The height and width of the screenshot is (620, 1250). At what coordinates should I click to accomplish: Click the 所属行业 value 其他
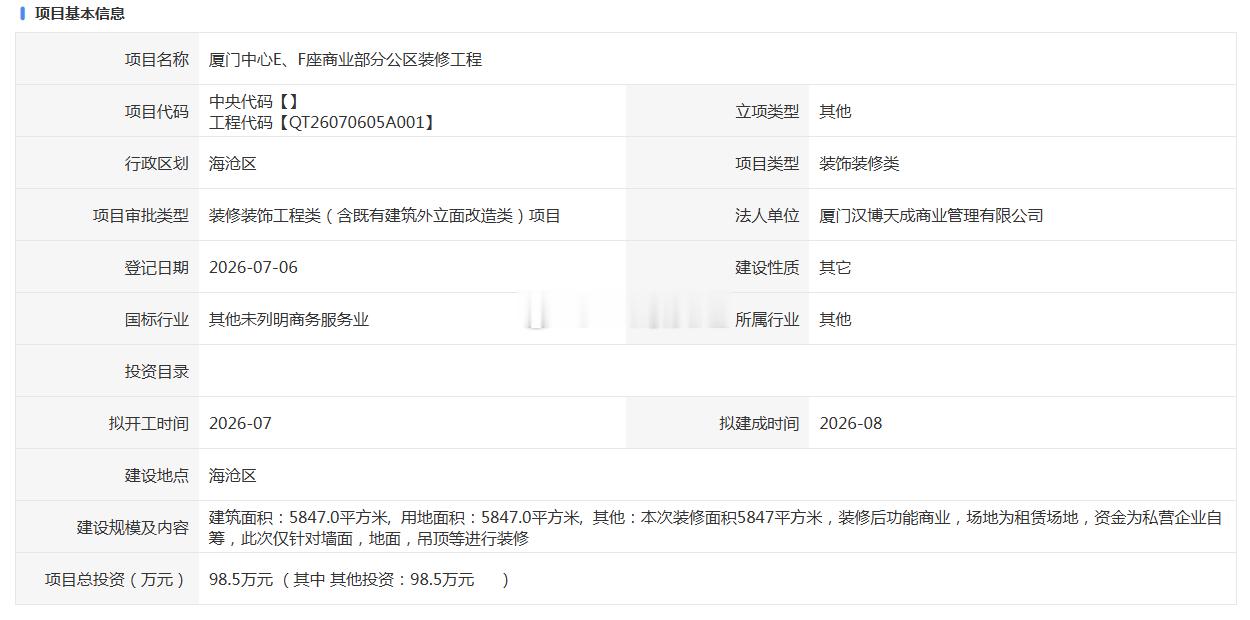click(x=835, y=320)
